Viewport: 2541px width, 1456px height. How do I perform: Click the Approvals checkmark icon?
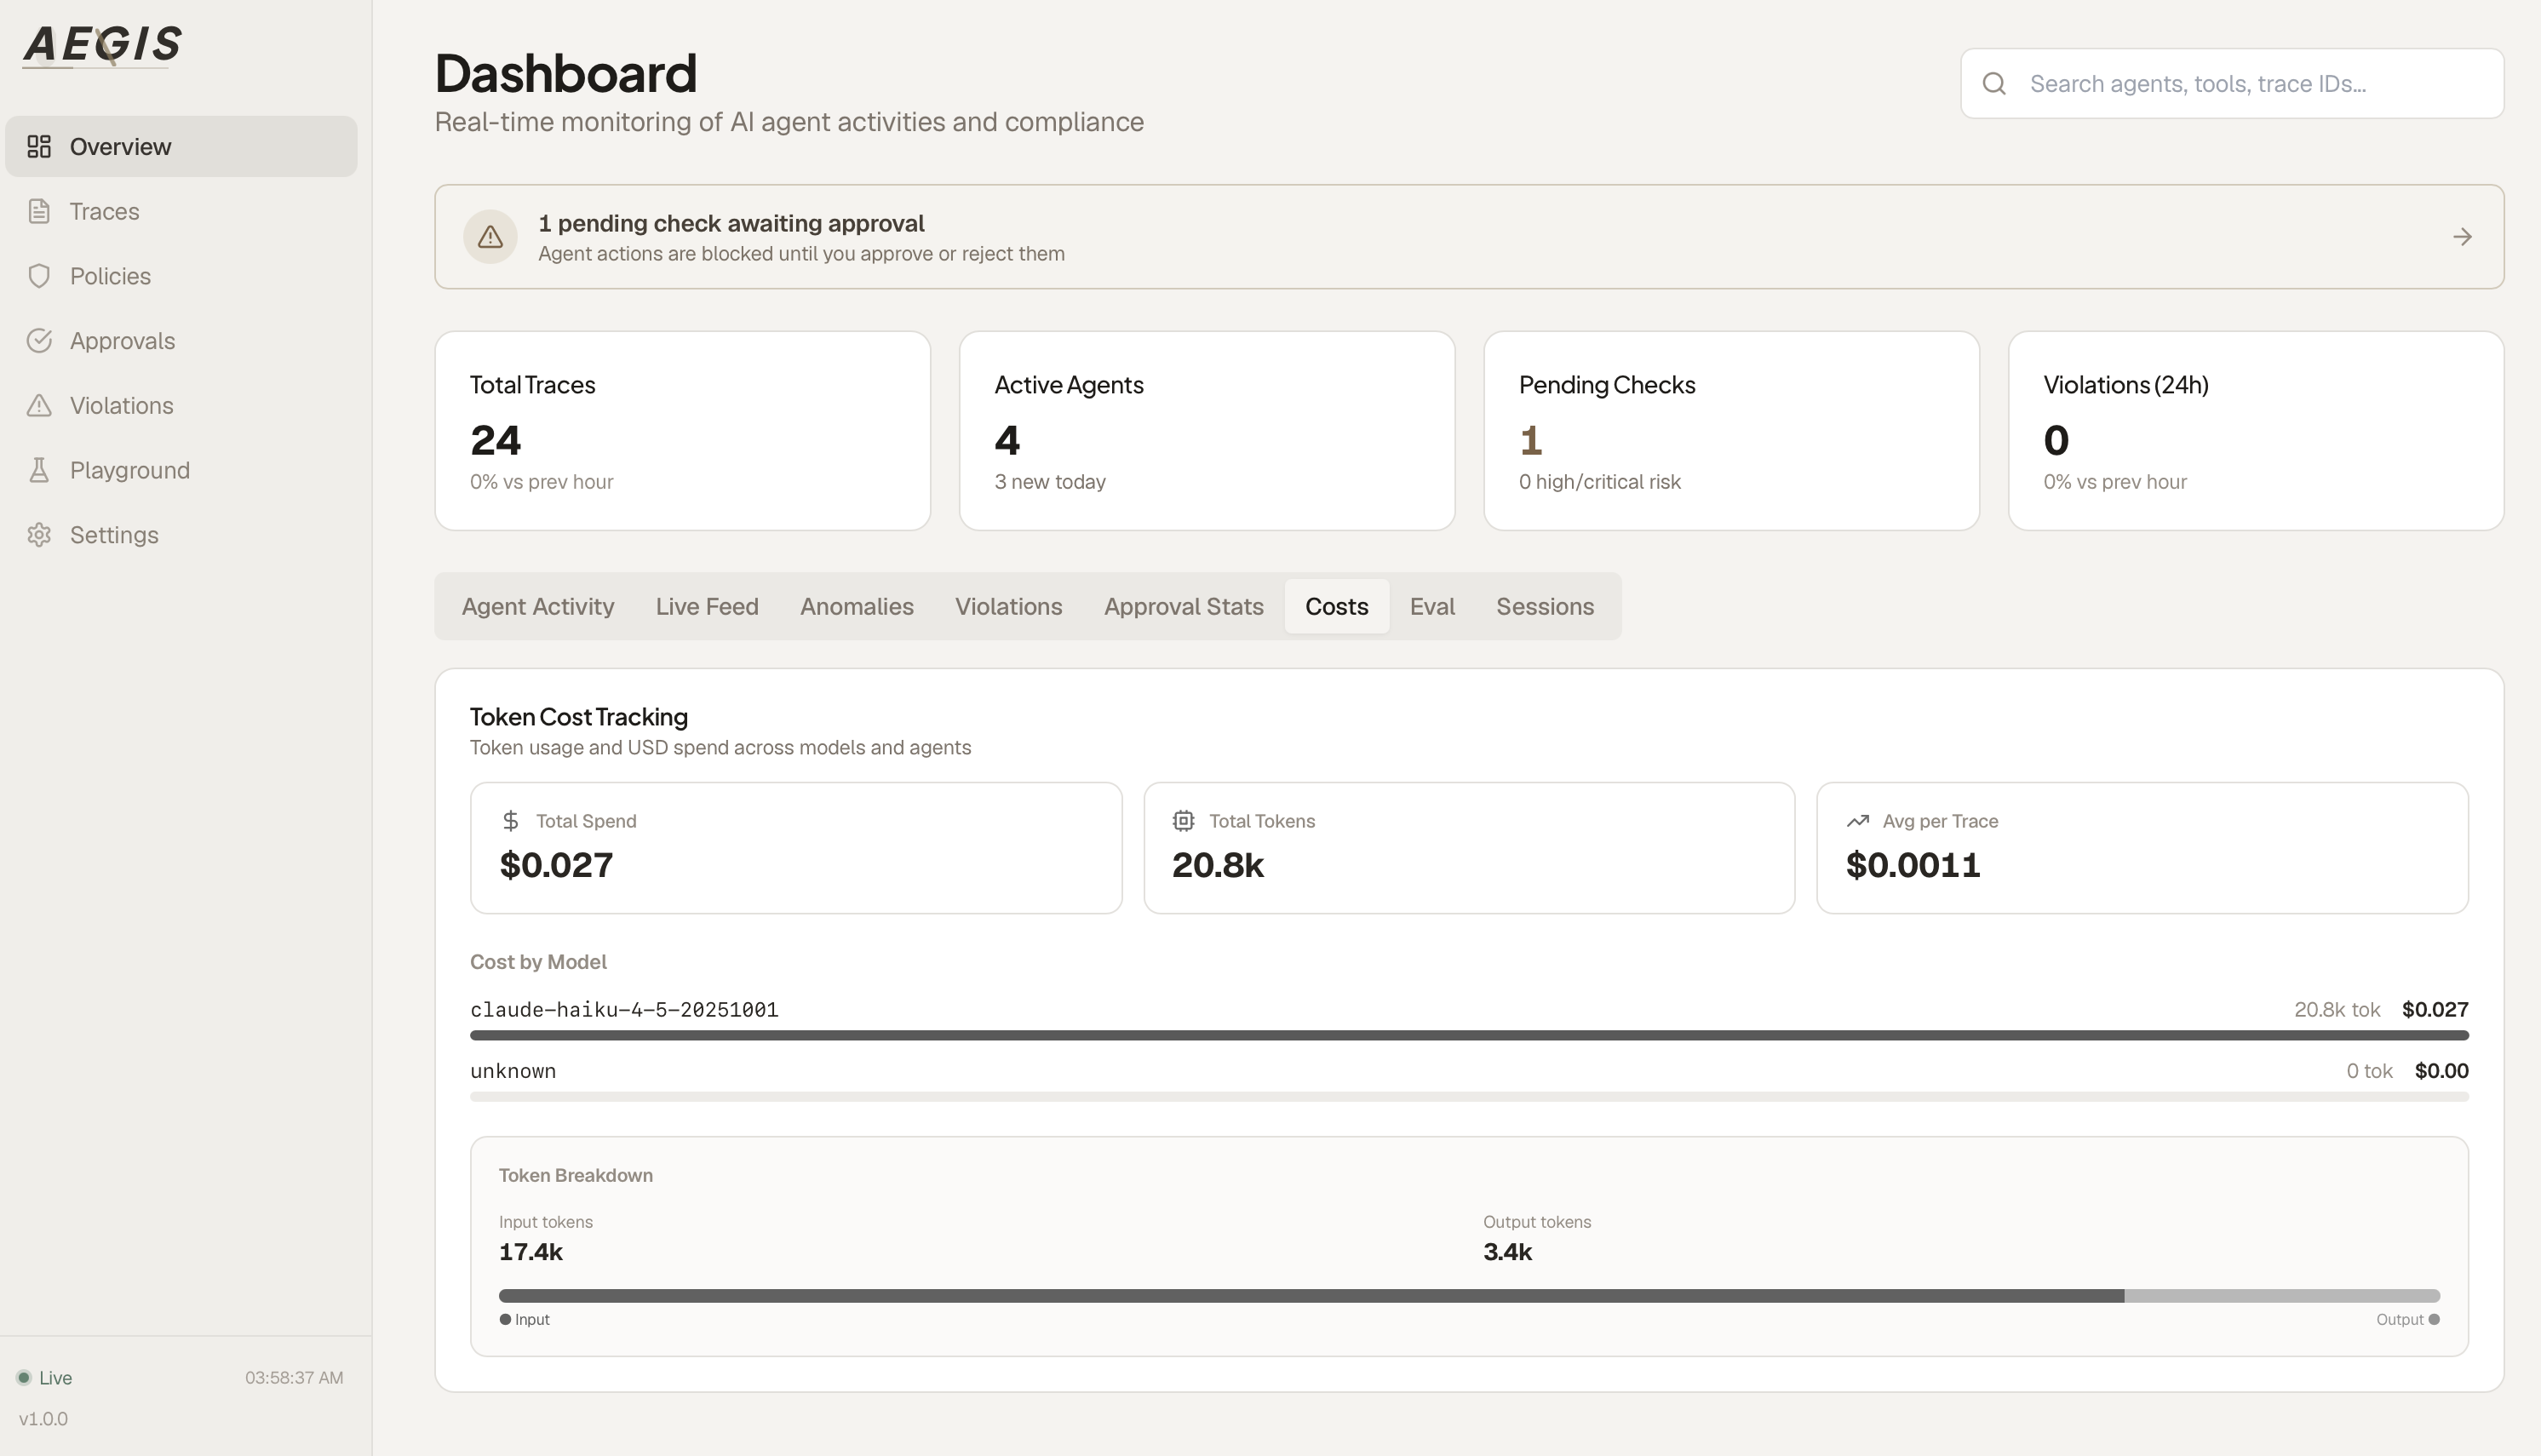40,340
